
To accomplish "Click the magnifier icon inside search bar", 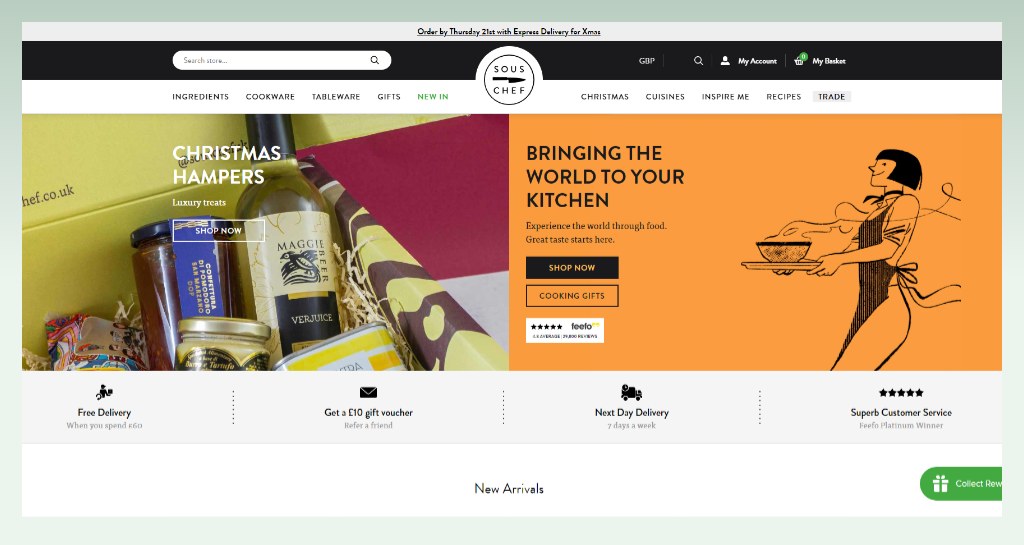I will pos(375,60).
